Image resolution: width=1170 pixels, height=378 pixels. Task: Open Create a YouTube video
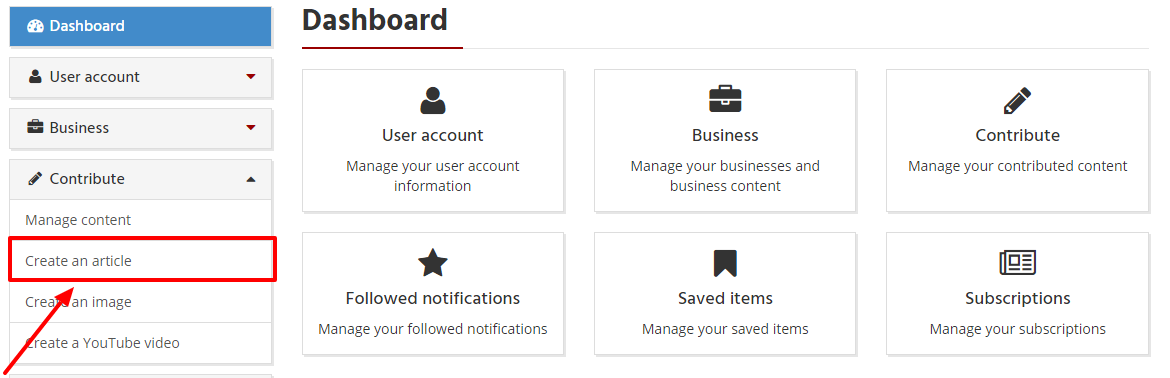pyautogui.click(x=102, y=343)
